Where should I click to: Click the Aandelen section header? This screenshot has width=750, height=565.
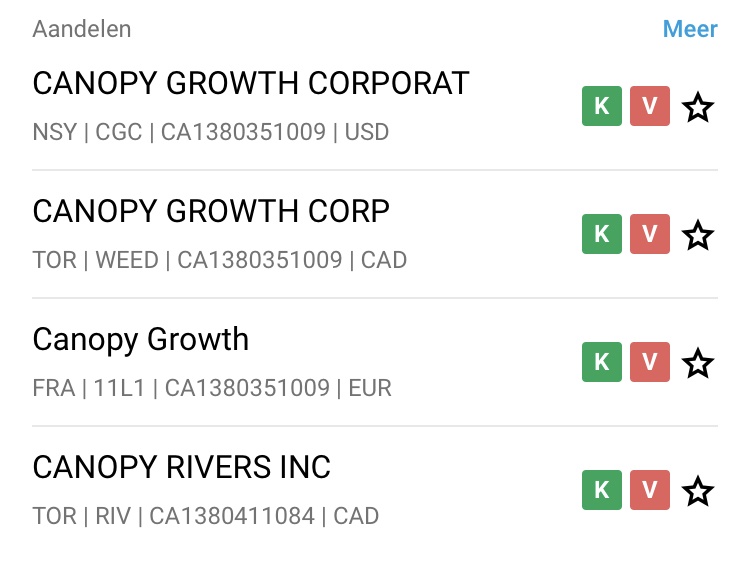point(82,29)
